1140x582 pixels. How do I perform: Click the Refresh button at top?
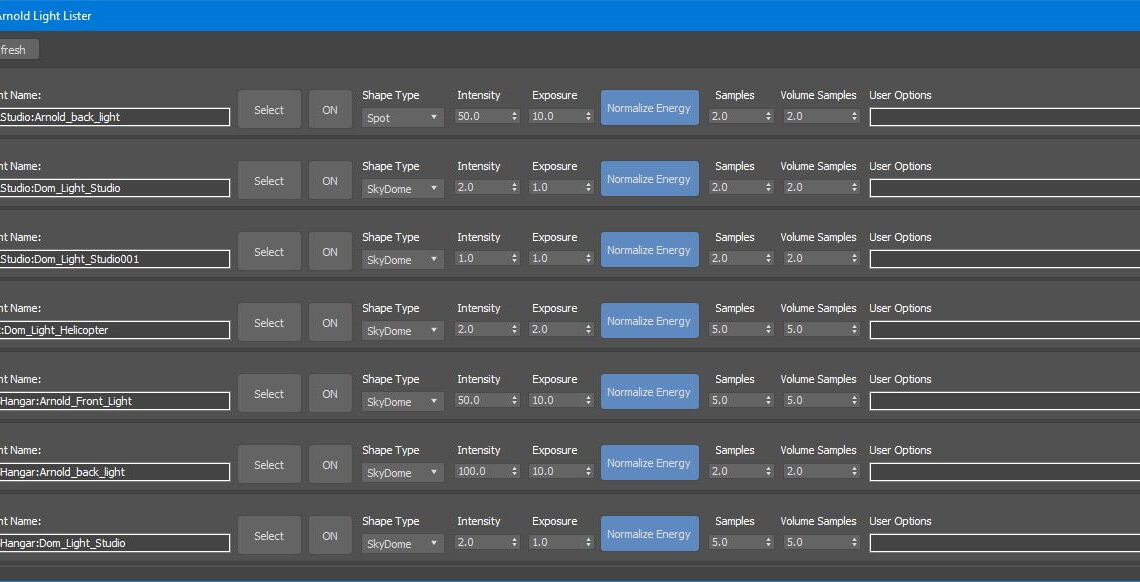coord(15,50)
